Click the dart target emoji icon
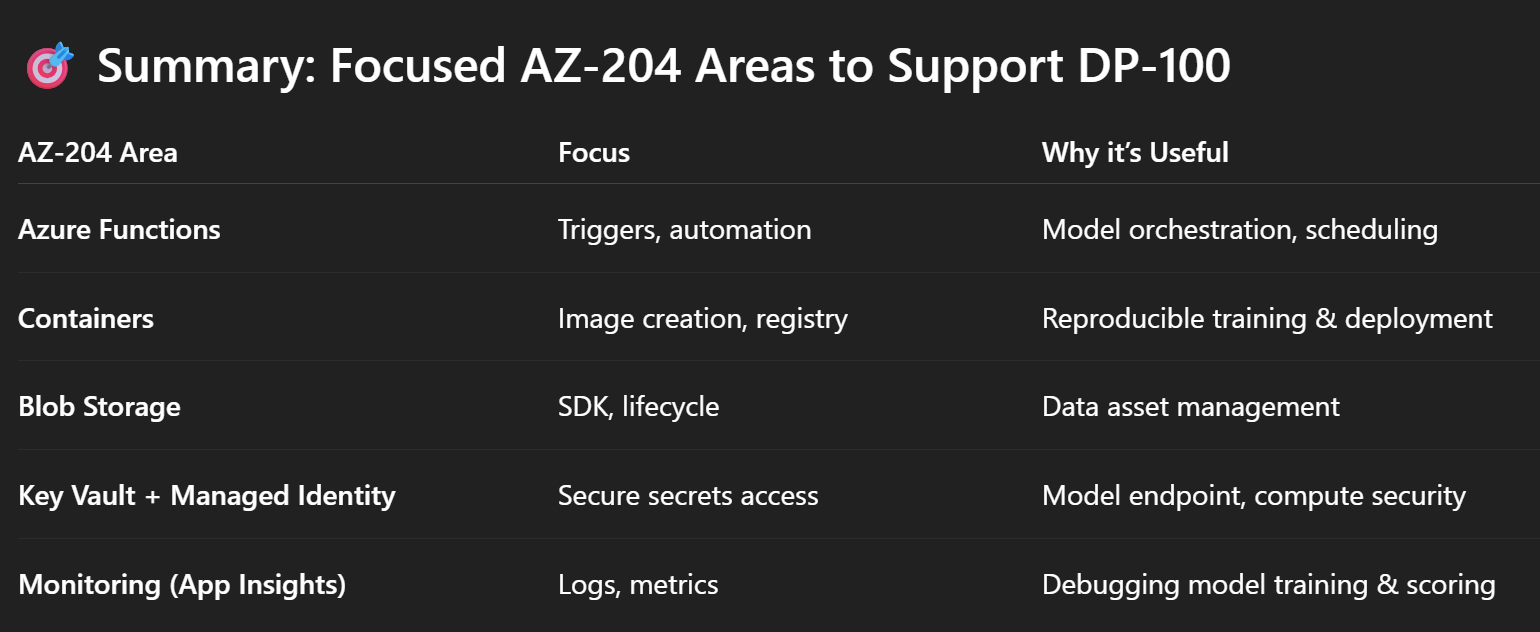Screen dimensions: 1540x632 coord(47,66)
